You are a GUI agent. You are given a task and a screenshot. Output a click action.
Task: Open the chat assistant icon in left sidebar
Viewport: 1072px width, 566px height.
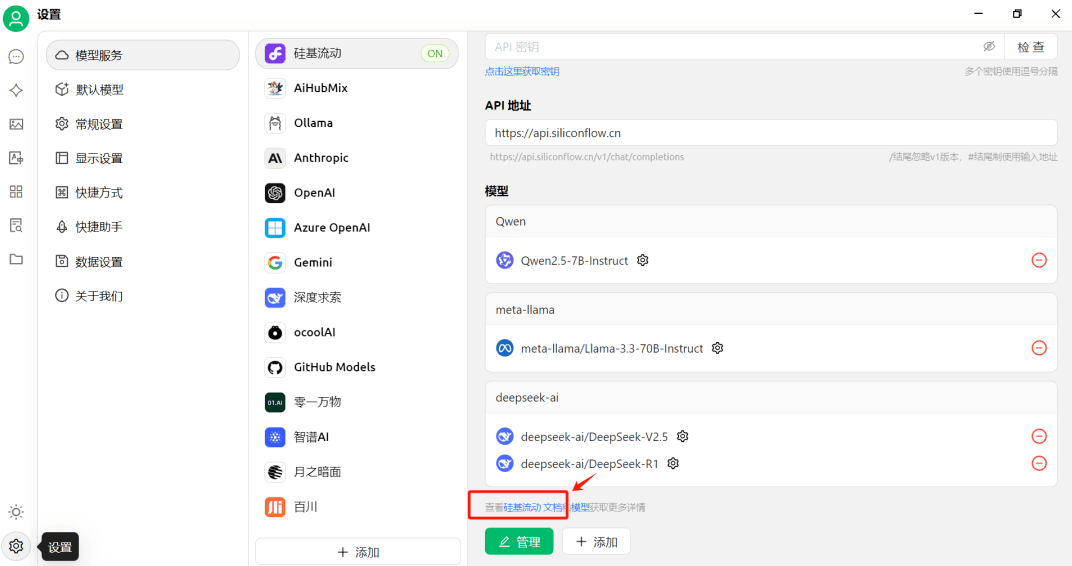tap(16, 56)
